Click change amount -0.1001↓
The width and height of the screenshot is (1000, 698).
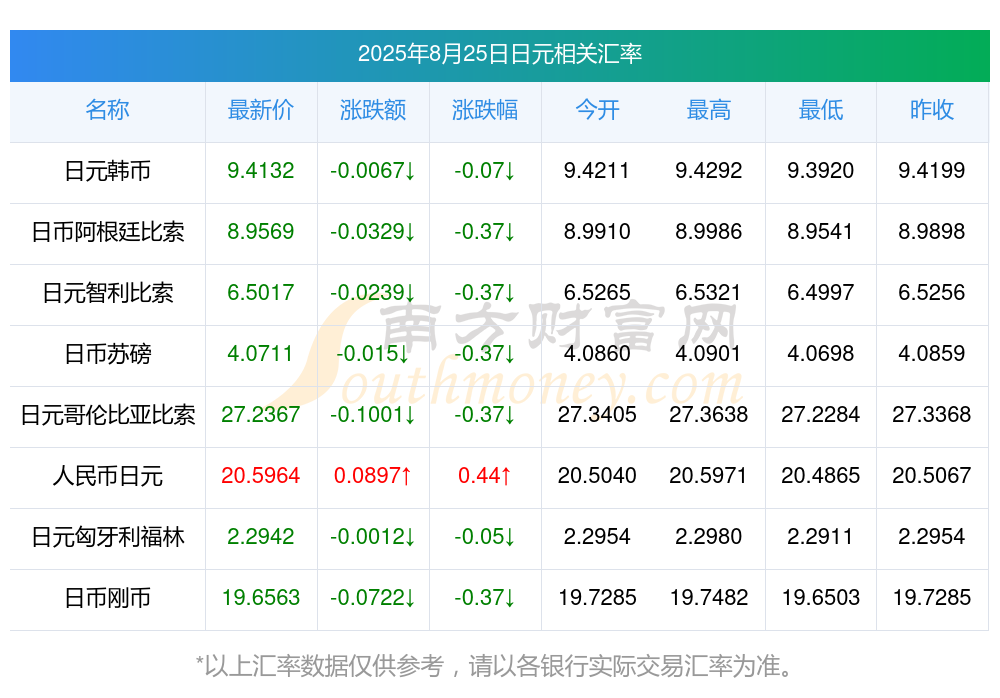372,414
